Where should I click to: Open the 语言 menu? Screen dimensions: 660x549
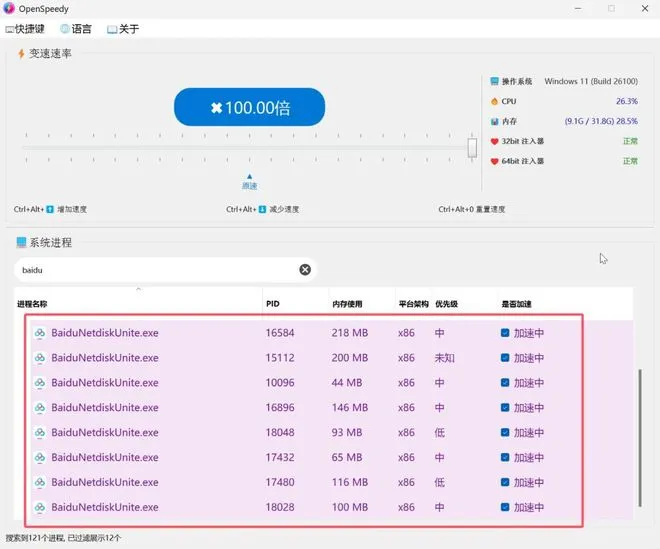point(76,29)
